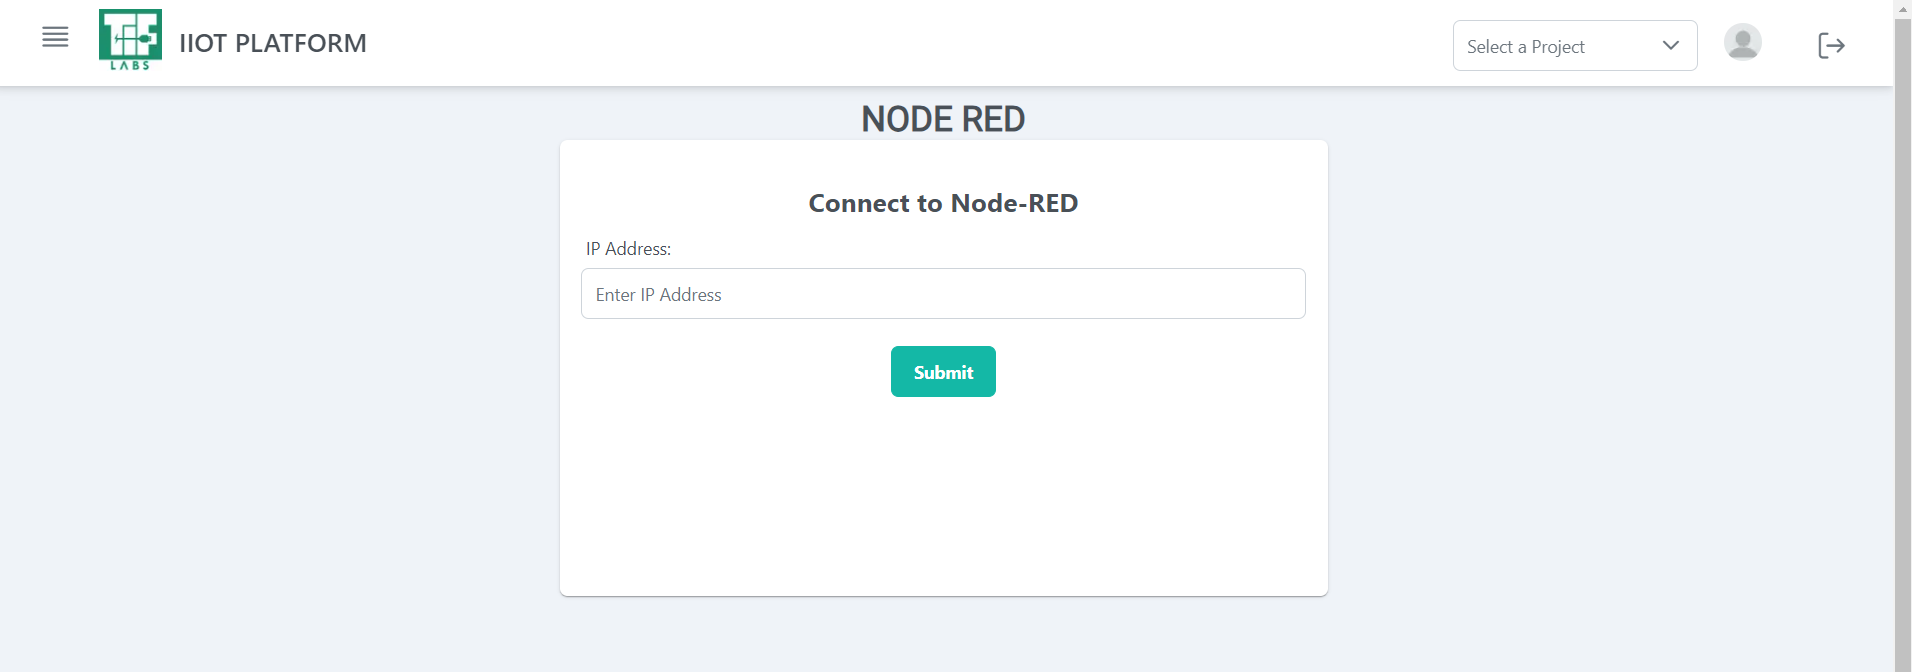Viewport: 1912px width, 672px height.
Task: Focus the Enter IP Address field
Action: [943, 294]
